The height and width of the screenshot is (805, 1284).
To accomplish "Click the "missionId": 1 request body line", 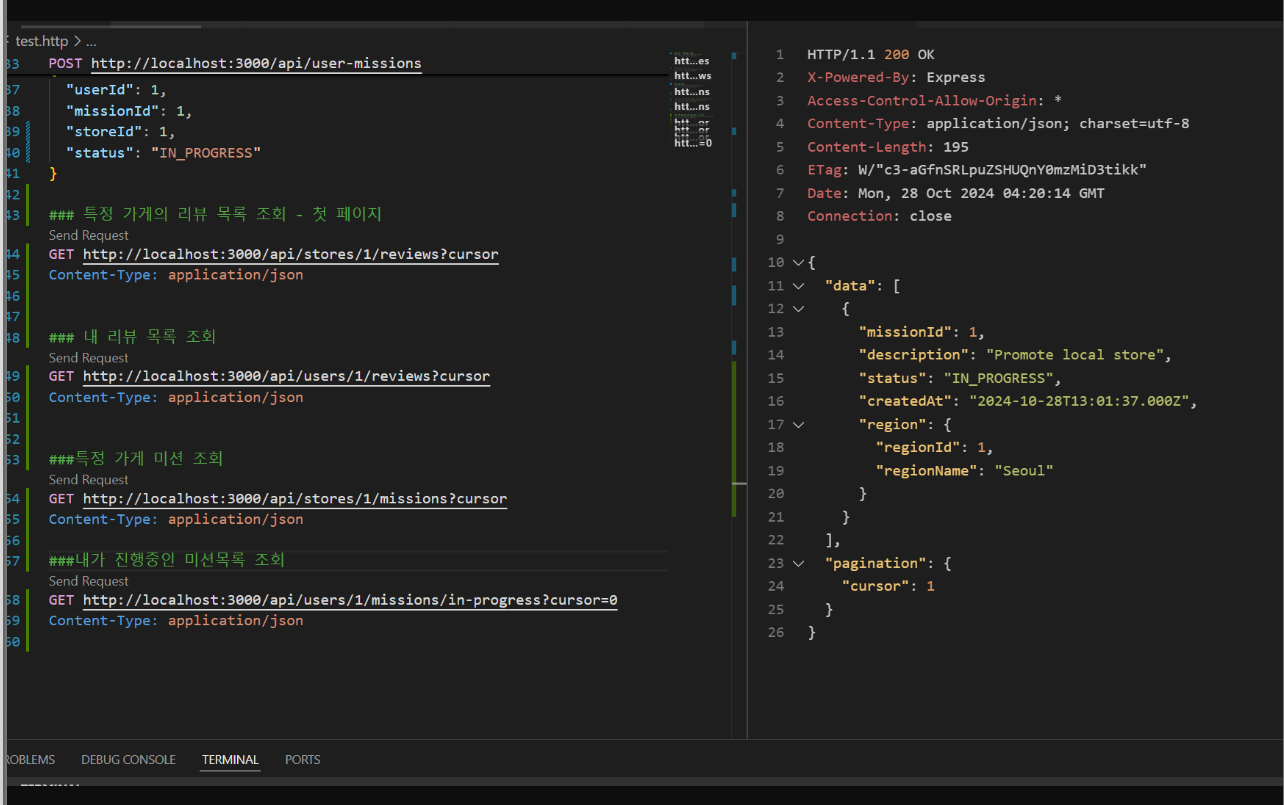I will (x=129, y=111).
